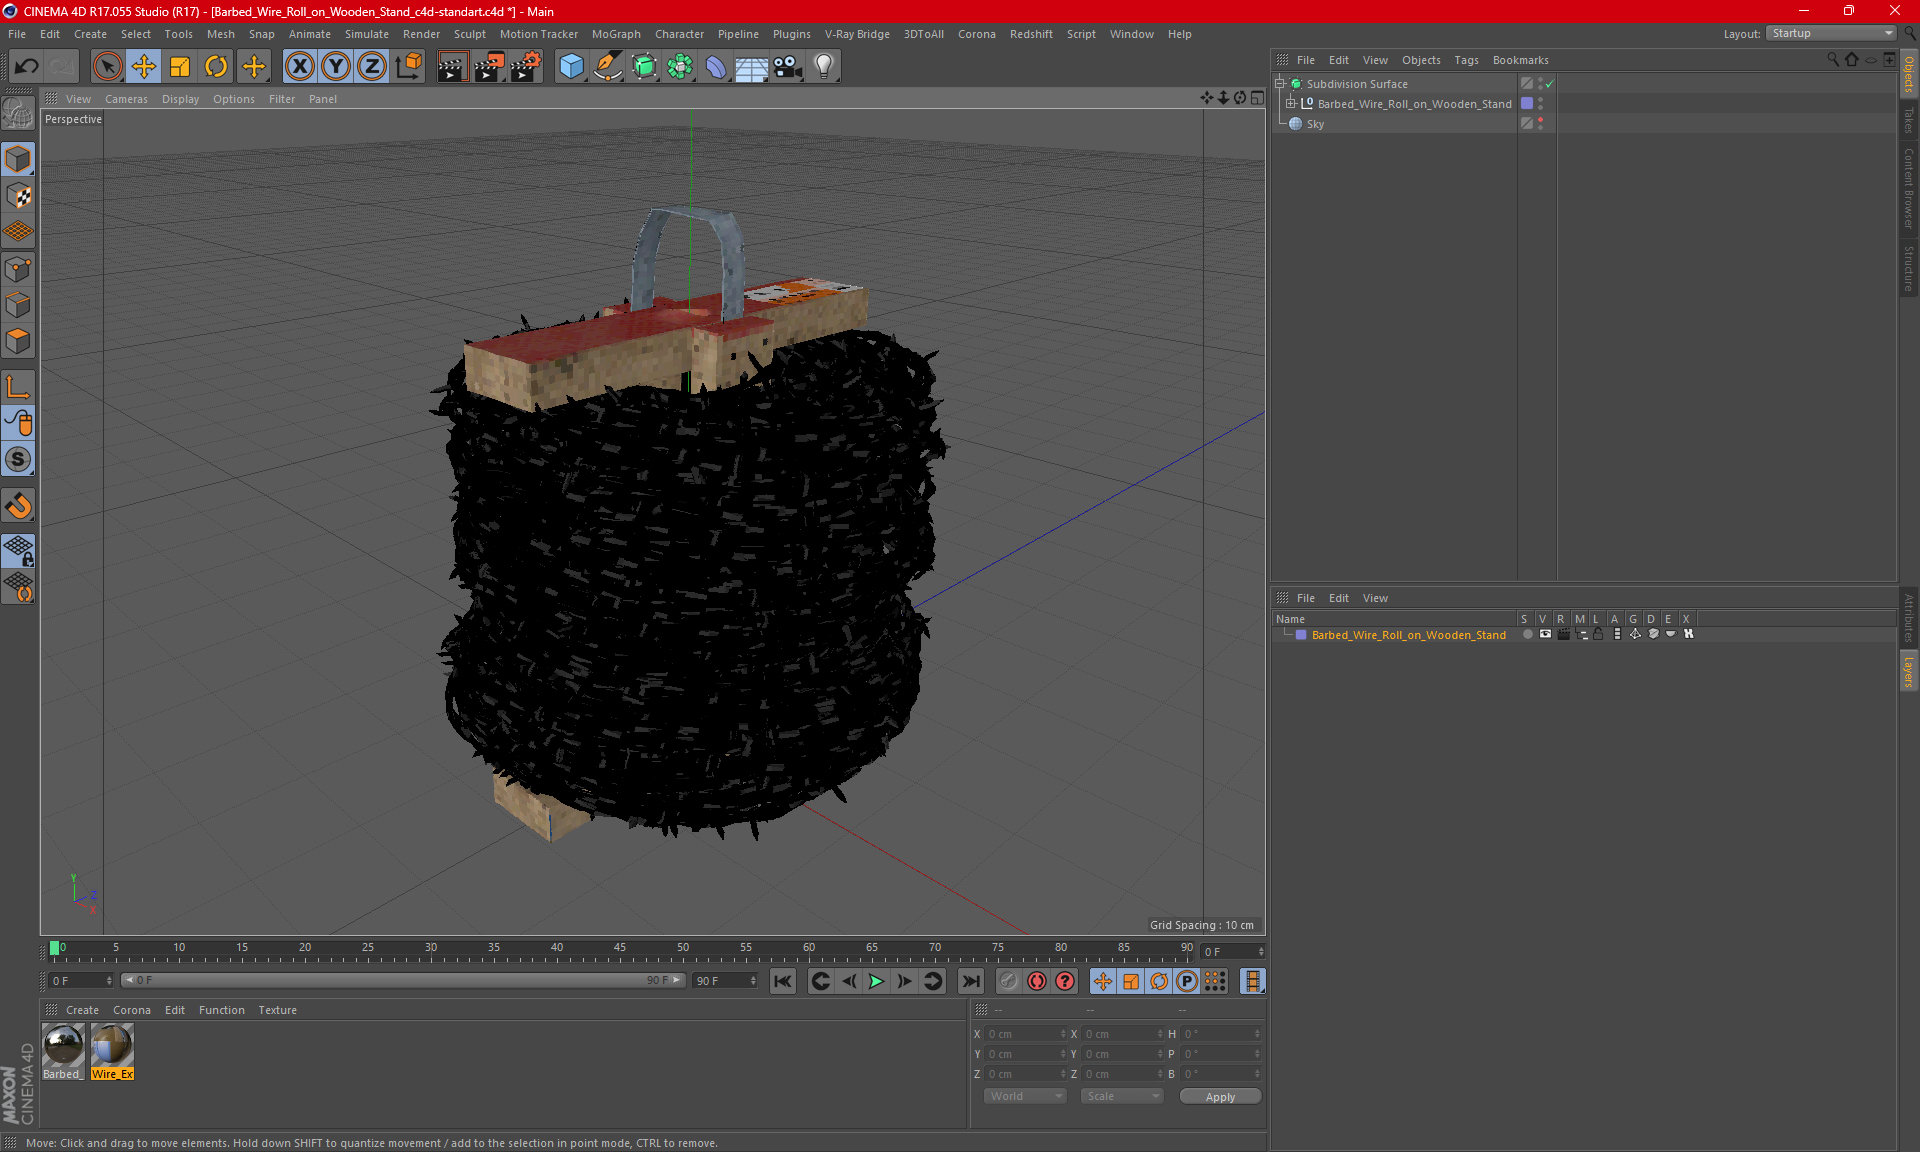Toggle Barbed_Wire_Roll object visibility dots
Image resolution: width=1920 pixels, height=1152 pixels.
coord(1541,103)
